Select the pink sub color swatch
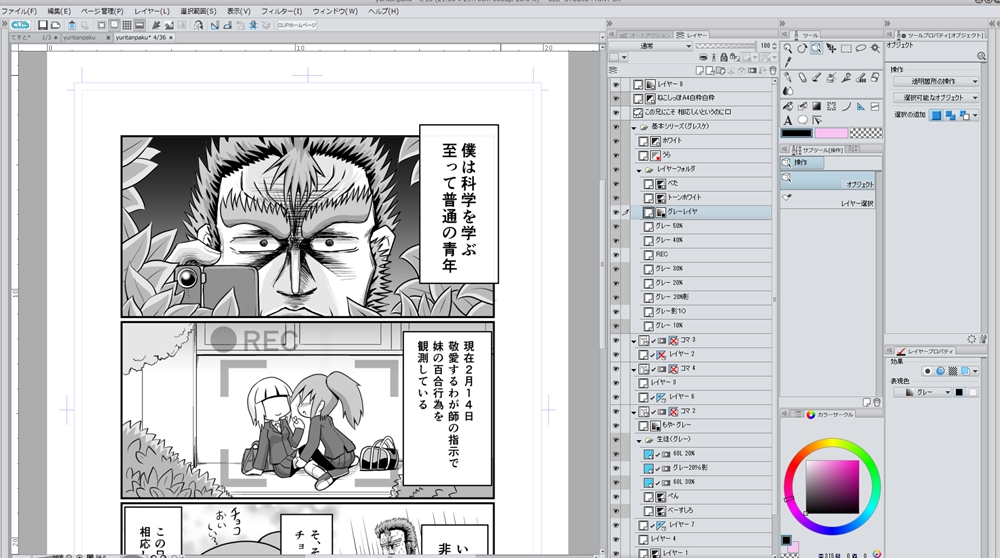 point(831,133)
